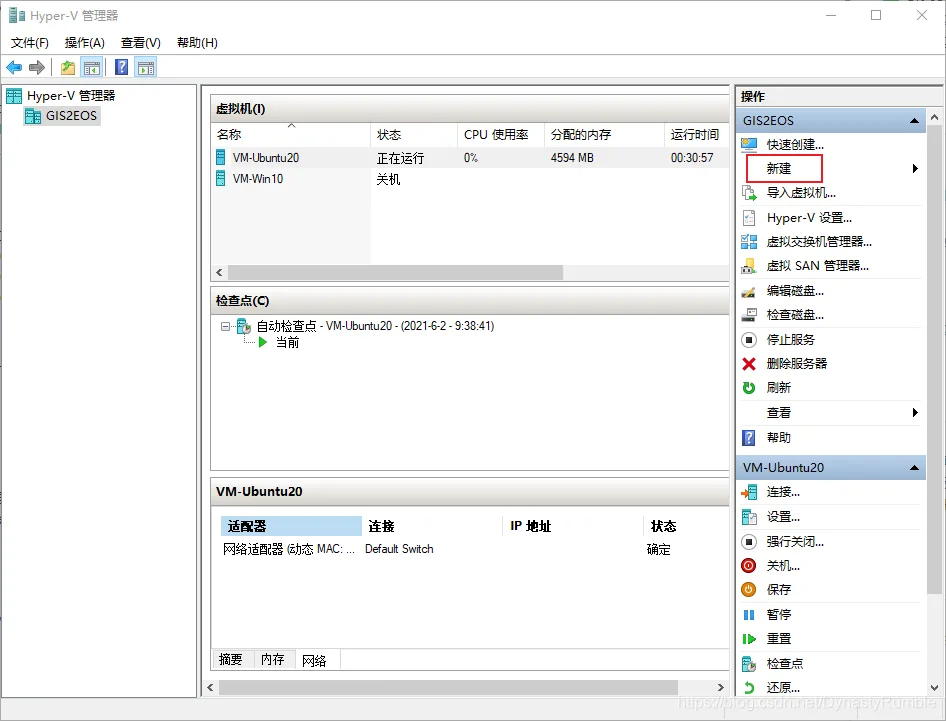The width and height of the screenshot is (946, 721).
Task: Click the Import Virtual Machine (导入虚拟机) icon
Action: coord(749,193)
